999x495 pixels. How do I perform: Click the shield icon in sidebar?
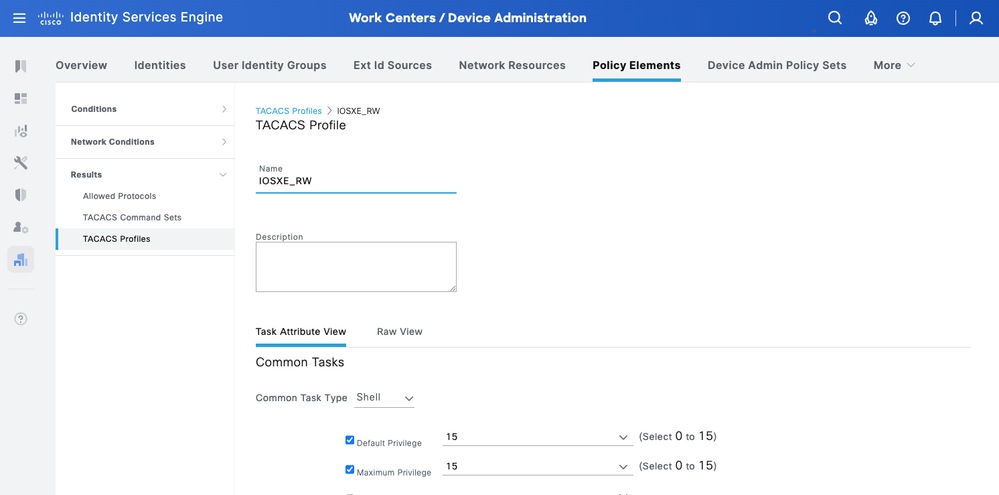click(x=21, y=195)
